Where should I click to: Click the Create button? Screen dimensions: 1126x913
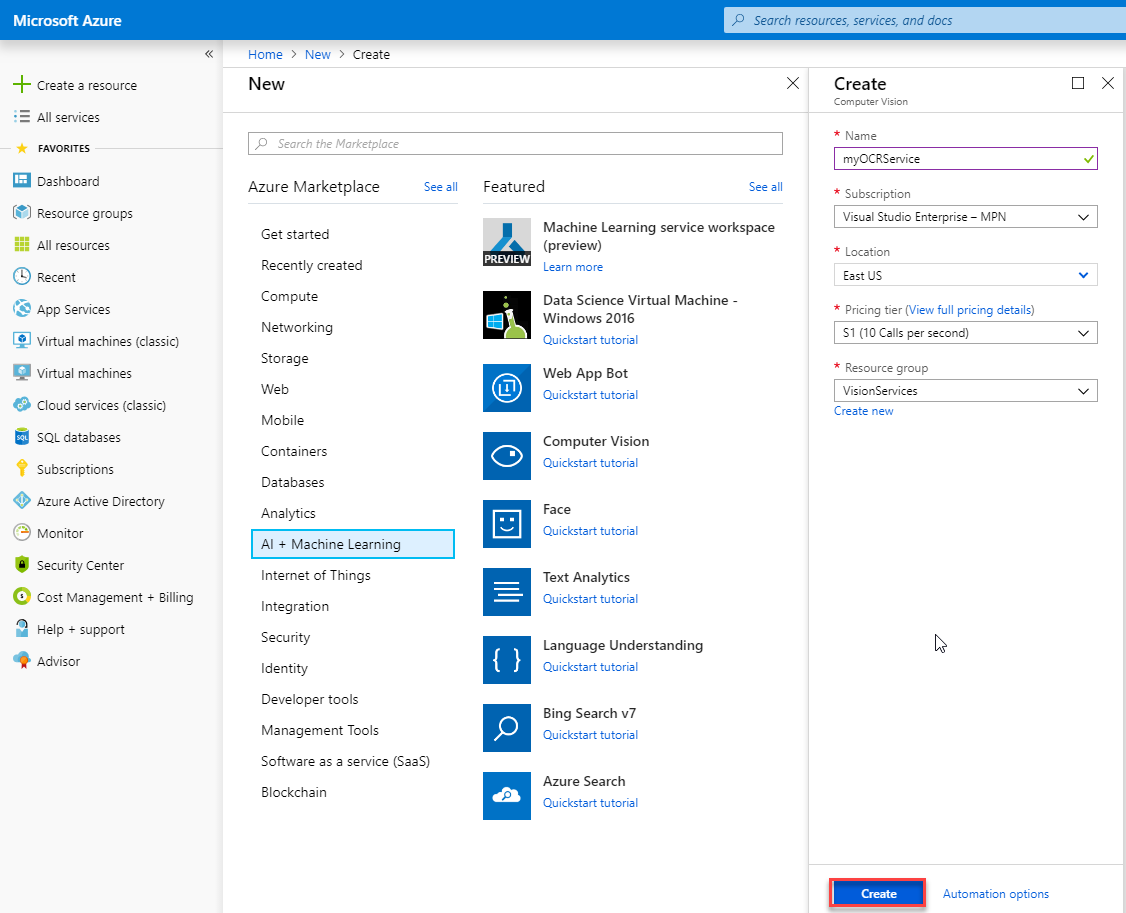coord(877,893)
